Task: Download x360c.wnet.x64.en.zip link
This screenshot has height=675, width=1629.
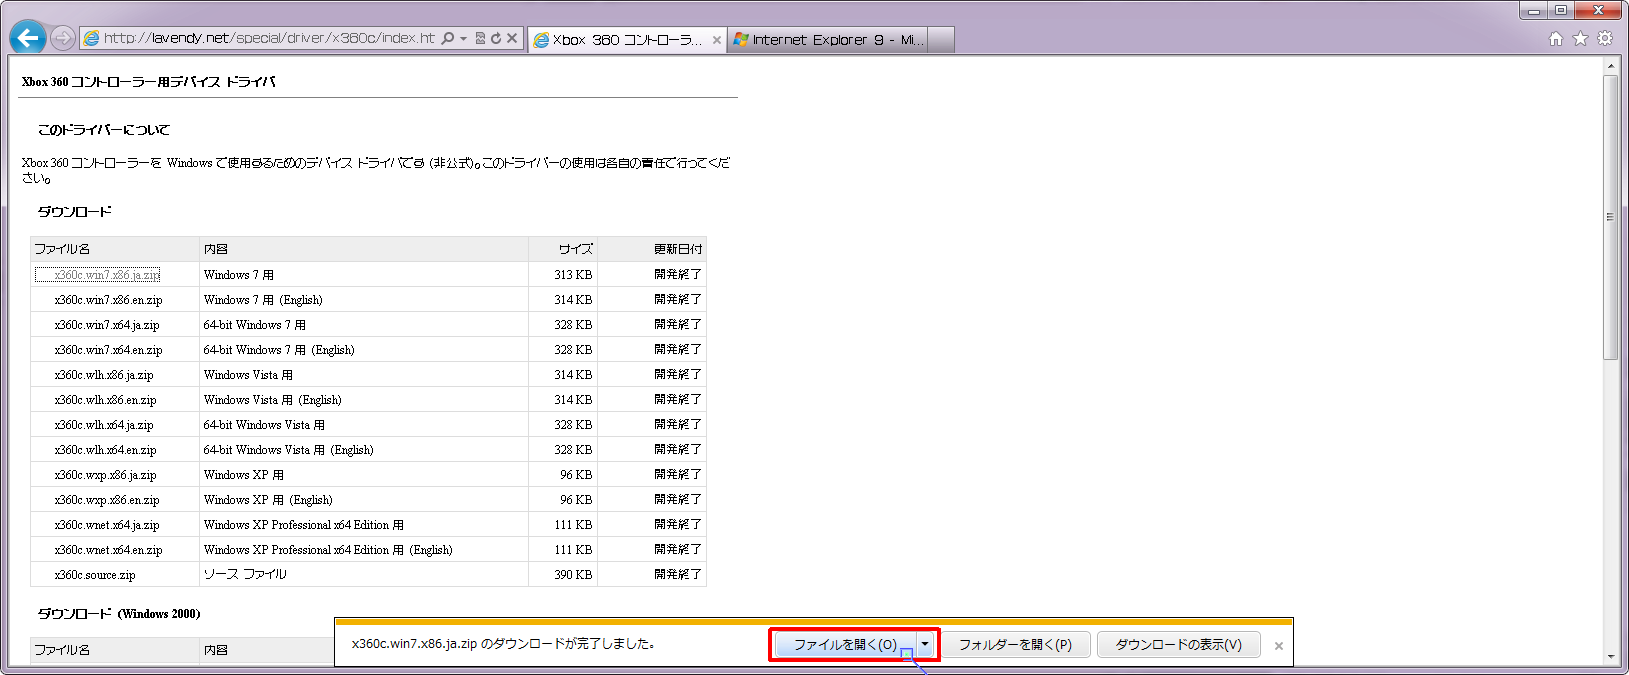Action: click(x=108, y=550)
